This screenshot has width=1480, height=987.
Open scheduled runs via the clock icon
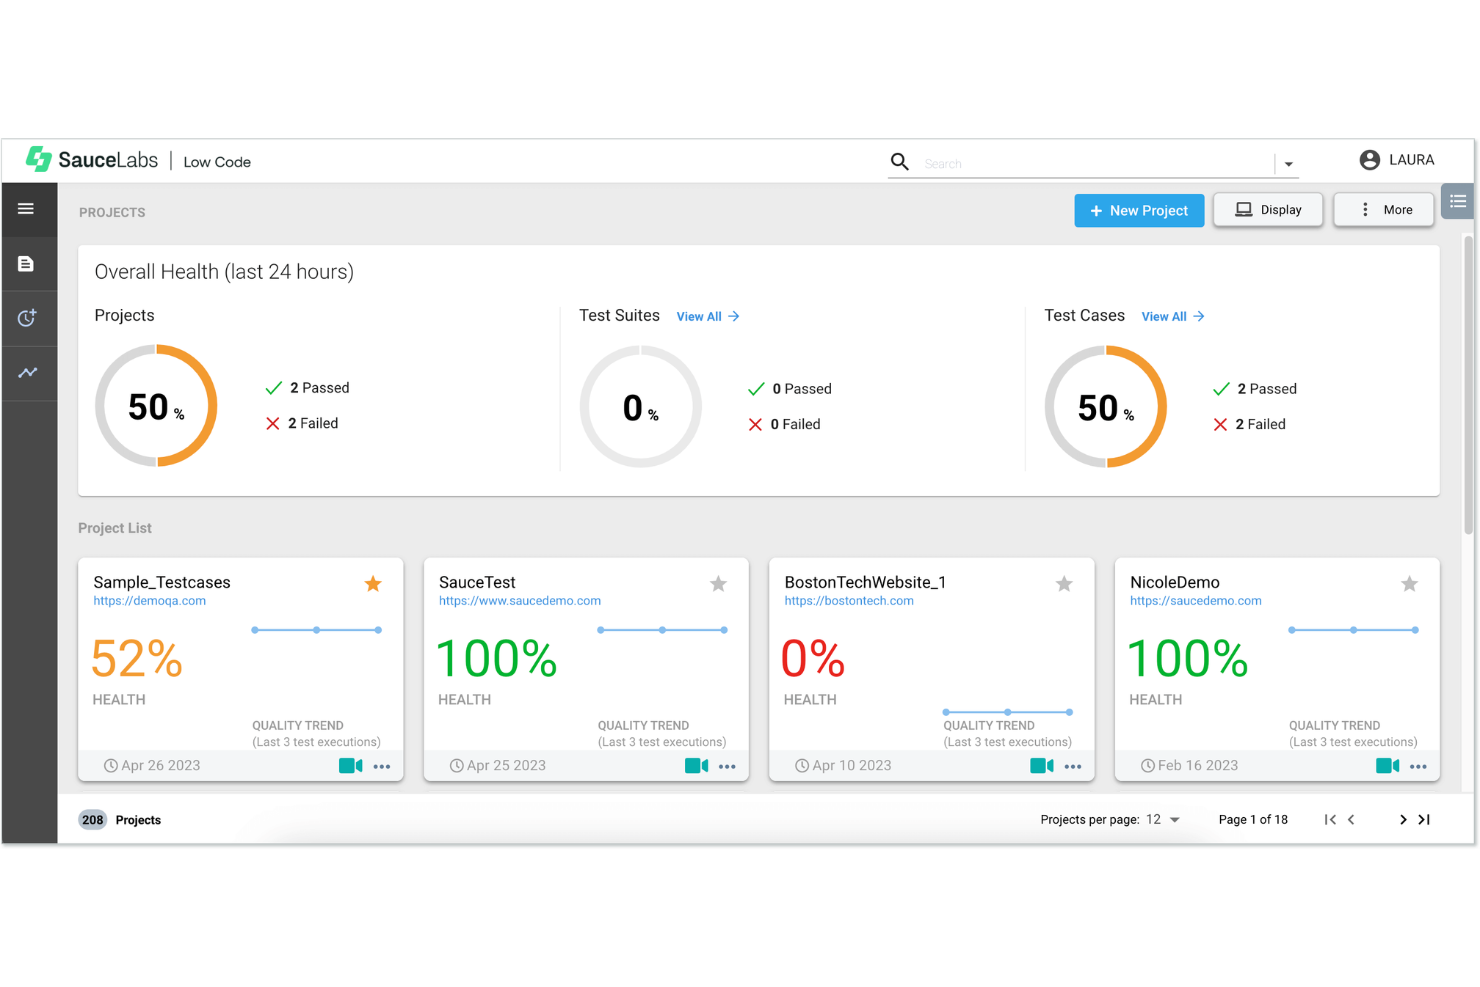tap(26, 318)
